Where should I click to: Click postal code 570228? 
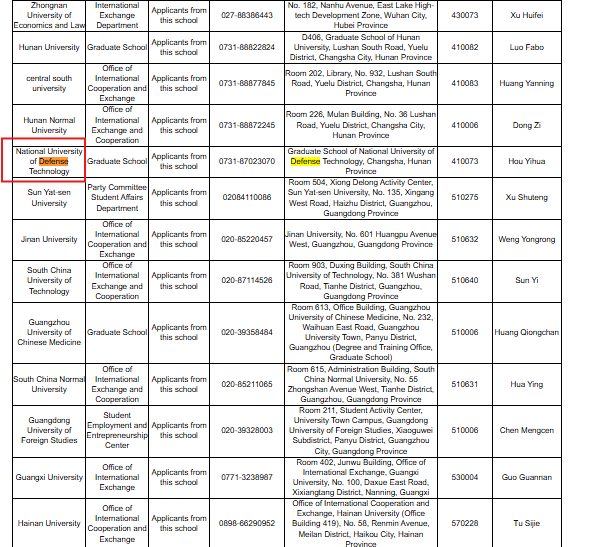[465, 523]
